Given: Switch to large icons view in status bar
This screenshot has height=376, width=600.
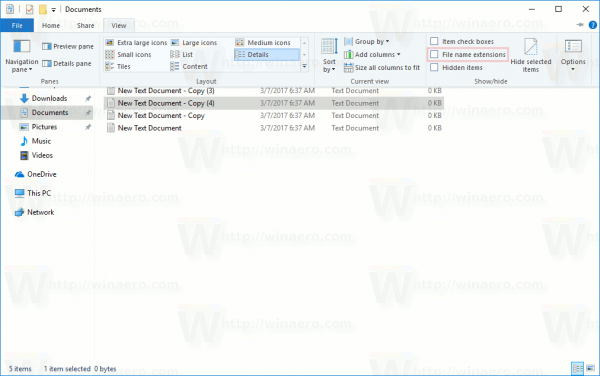Looking at the screenshot, I should pyautogui.click(x=591, y=368).
